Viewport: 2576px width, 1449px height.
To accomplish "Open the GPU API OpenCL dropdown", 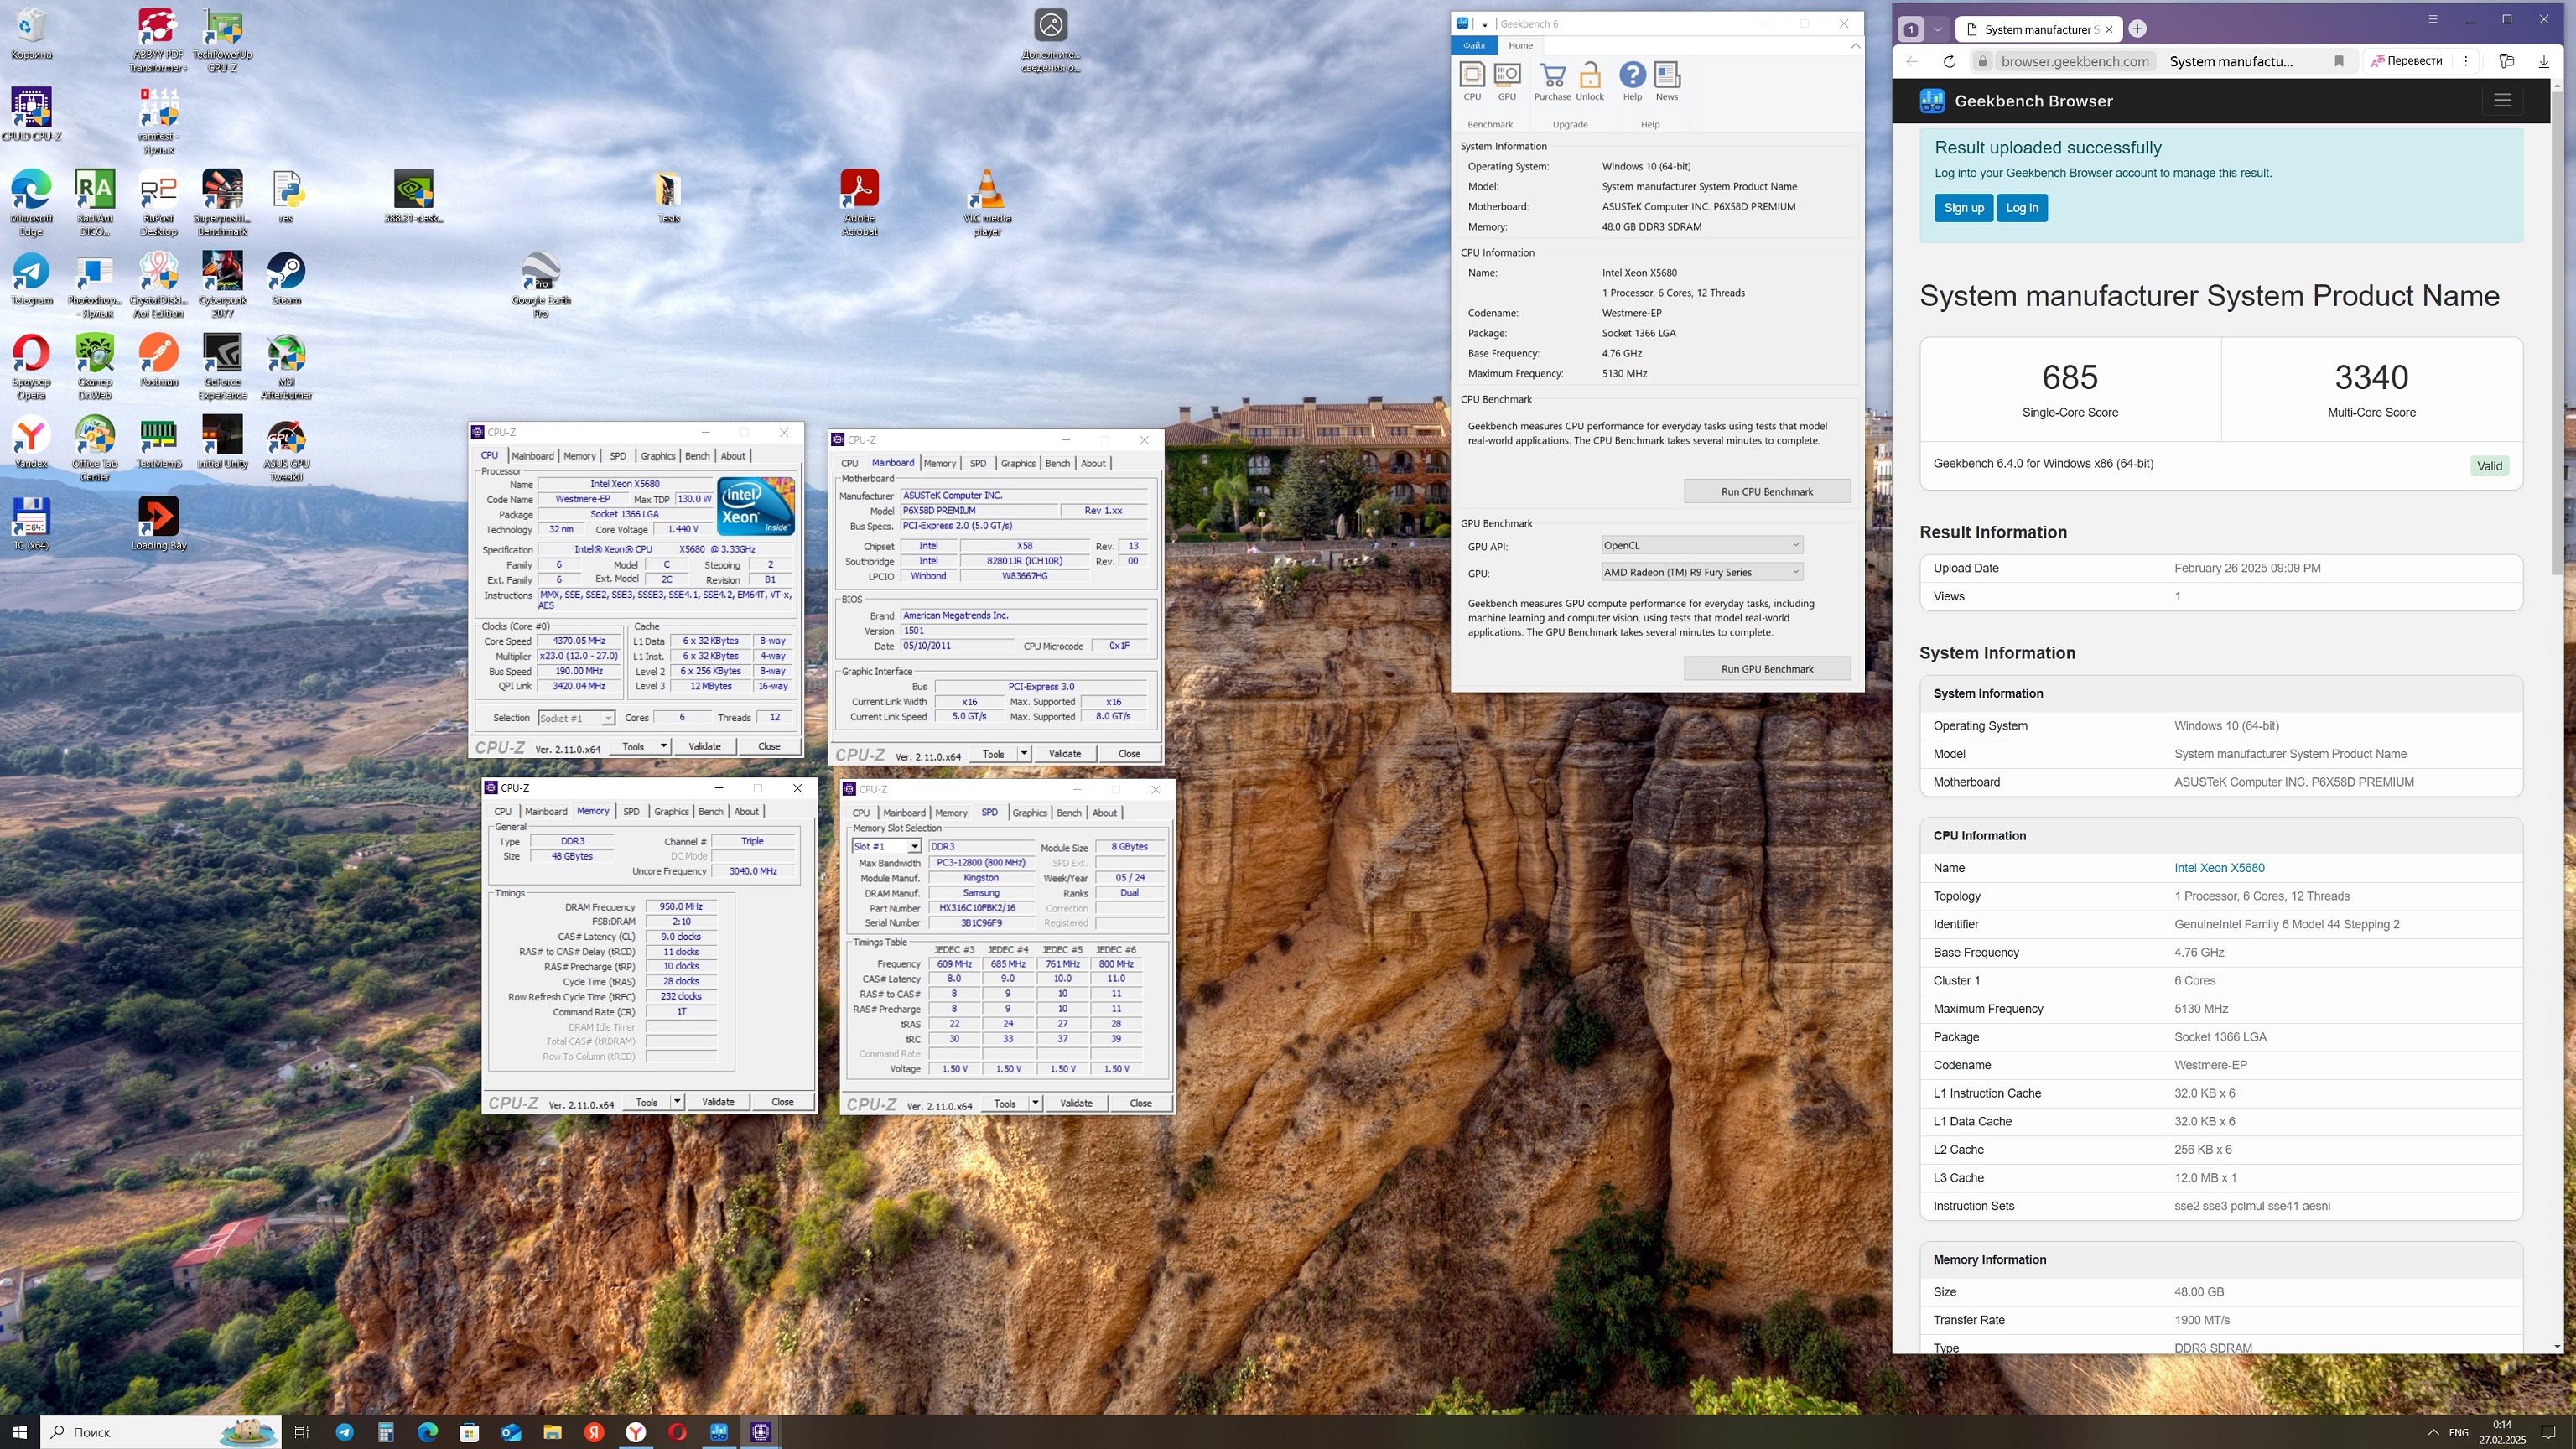I will click(x=1701, y=545).
